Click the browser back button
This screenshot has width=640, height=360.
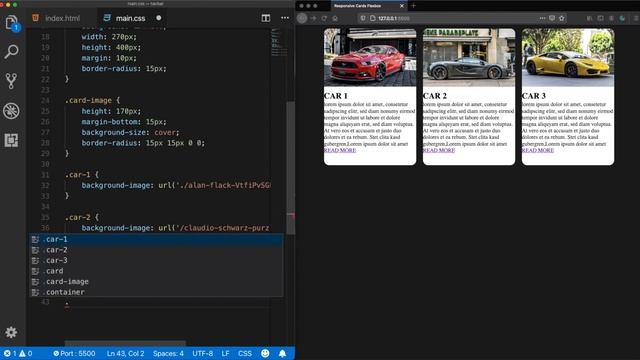coord(302,18)
